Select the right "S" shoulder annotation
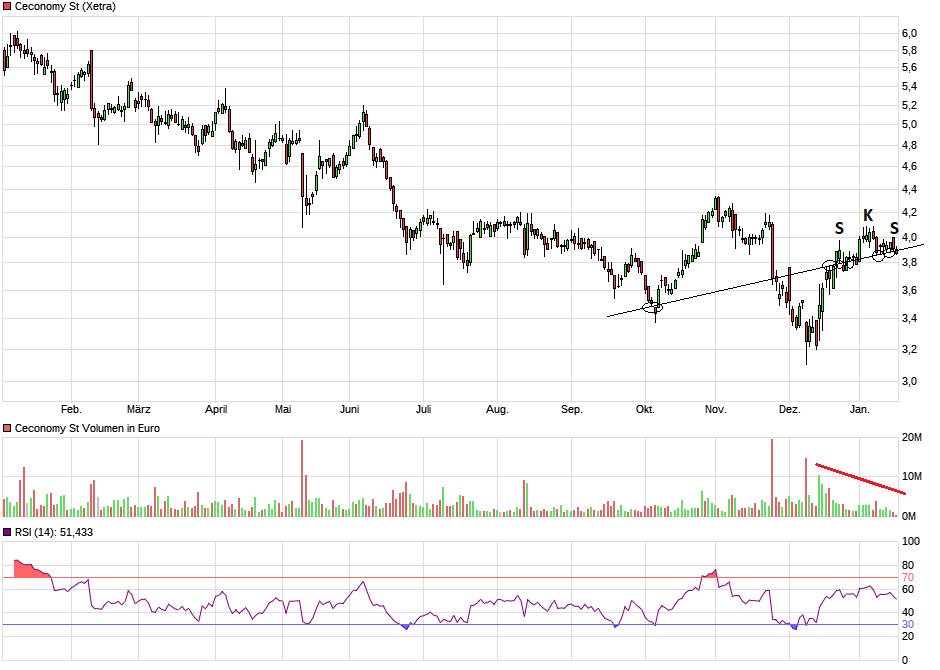The height and width of the screenshot is (670, 940). click(894, 229)
